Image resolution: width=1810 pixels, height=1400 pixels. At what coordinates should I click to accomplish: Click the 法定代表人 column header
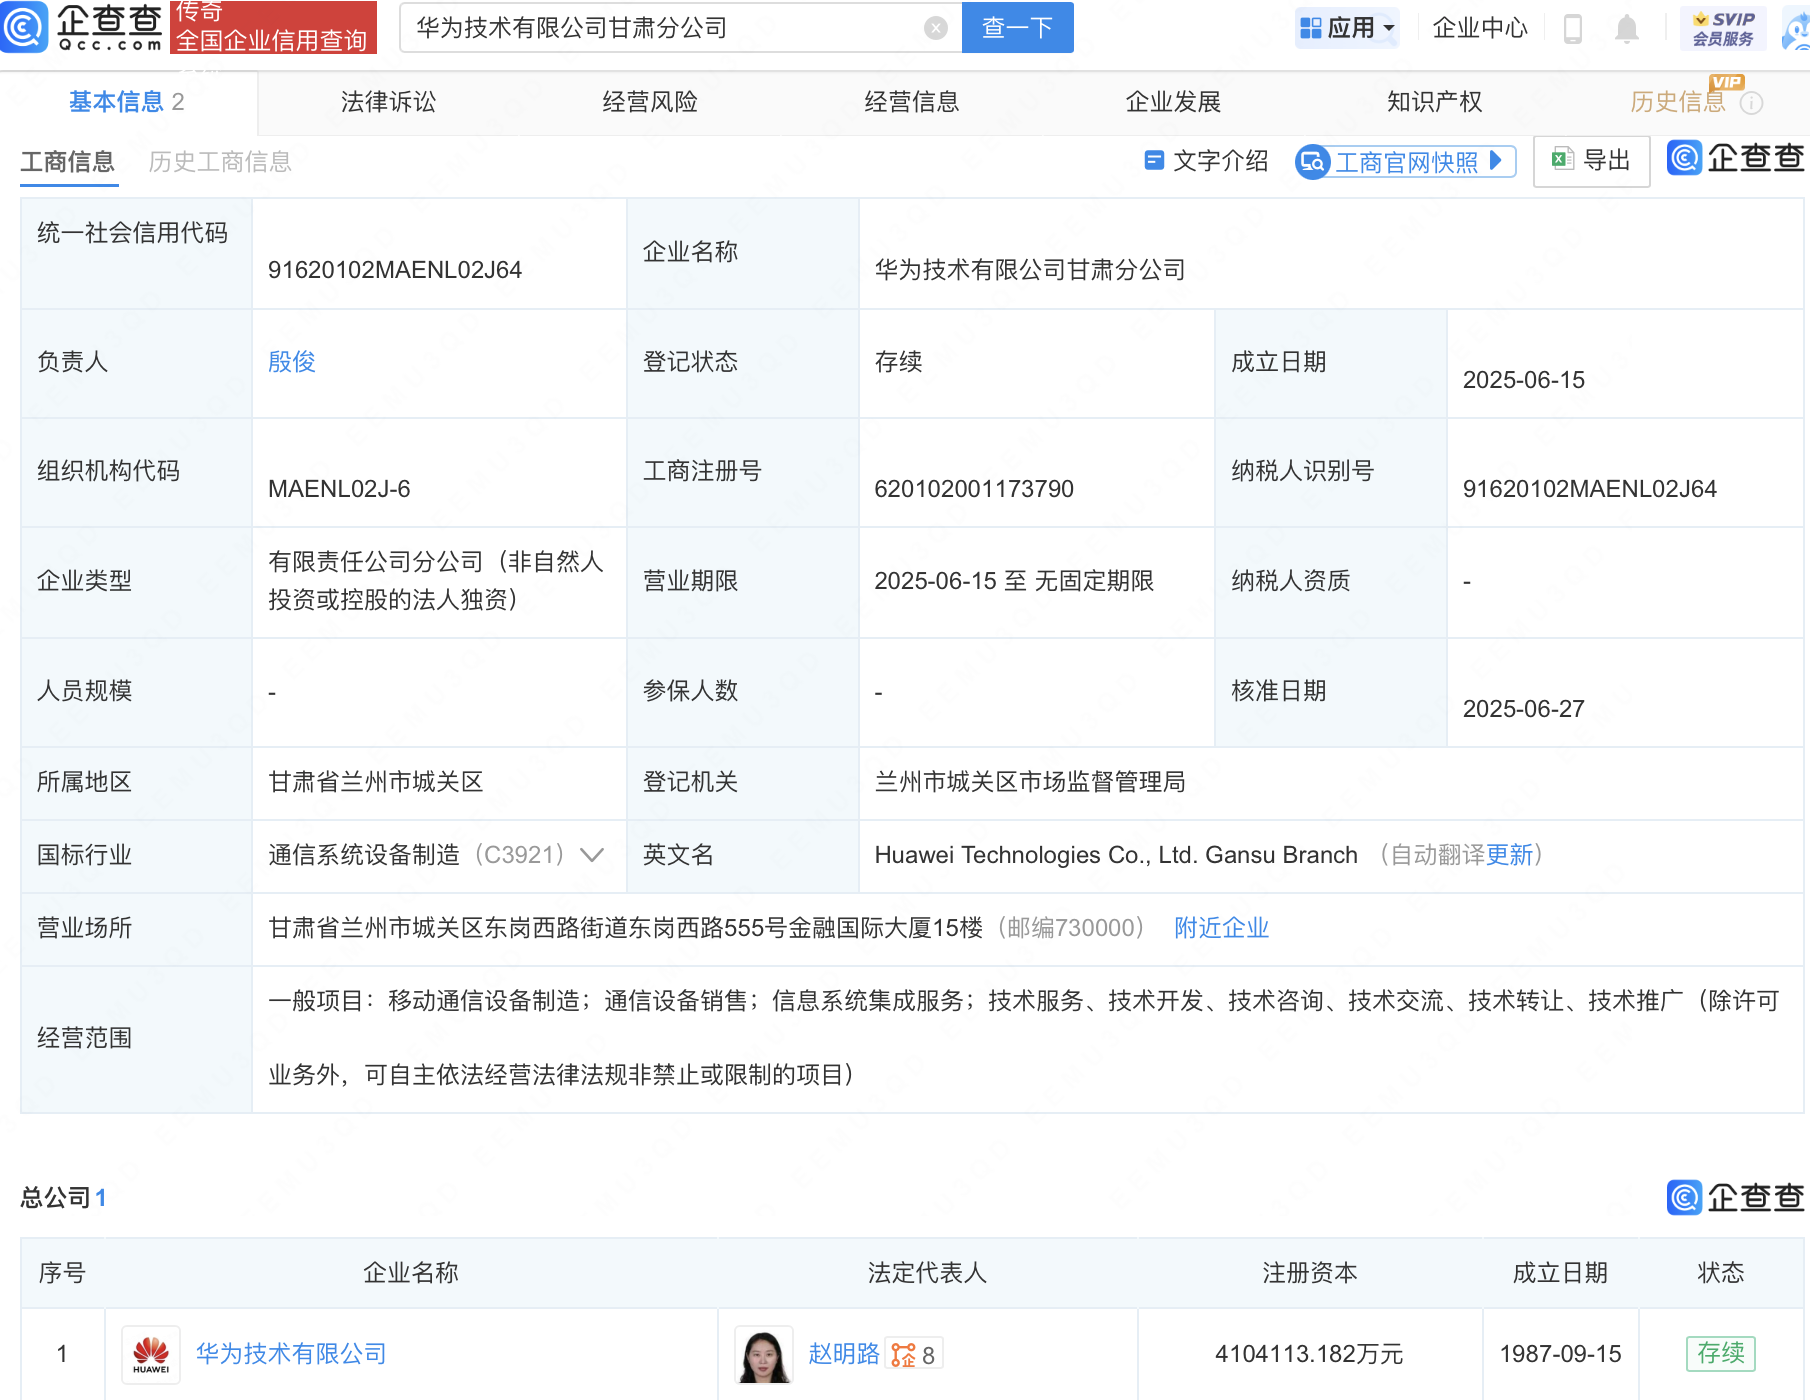(927, 1273)
